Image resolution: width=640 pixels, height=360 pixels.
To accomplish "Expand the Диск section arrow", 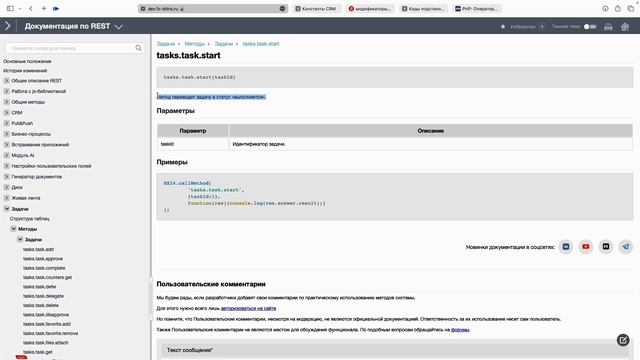I will pyautogui.click(x=7, y=187).
